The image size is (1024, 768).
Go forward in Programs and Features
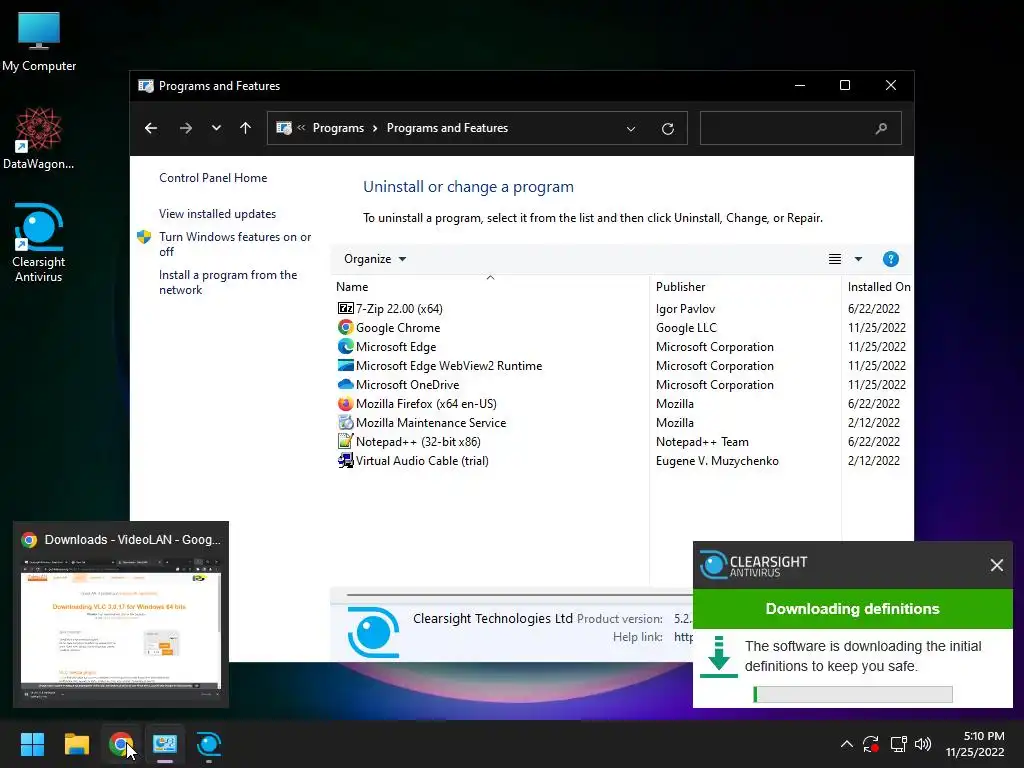pos(185,128)
